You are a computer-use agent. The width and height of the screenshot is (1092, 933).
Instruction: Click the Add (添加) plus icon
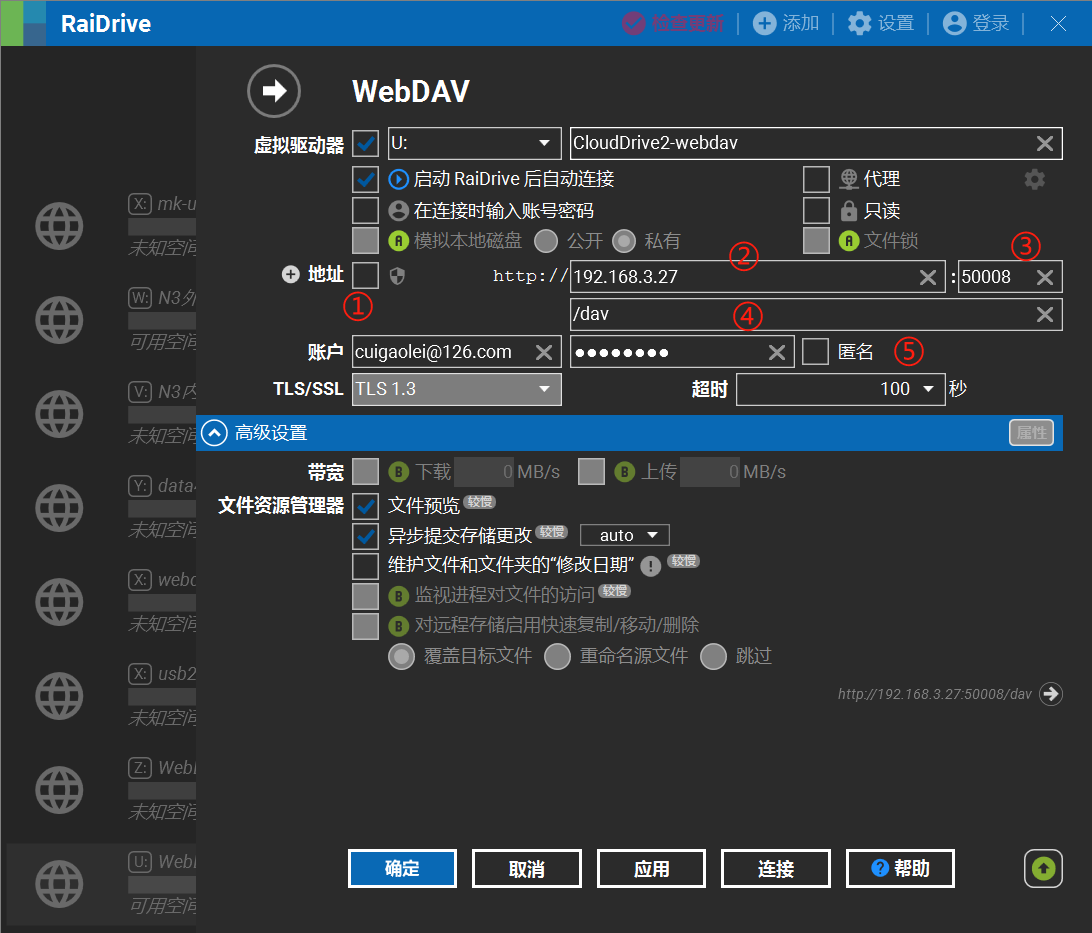point(764,23)
